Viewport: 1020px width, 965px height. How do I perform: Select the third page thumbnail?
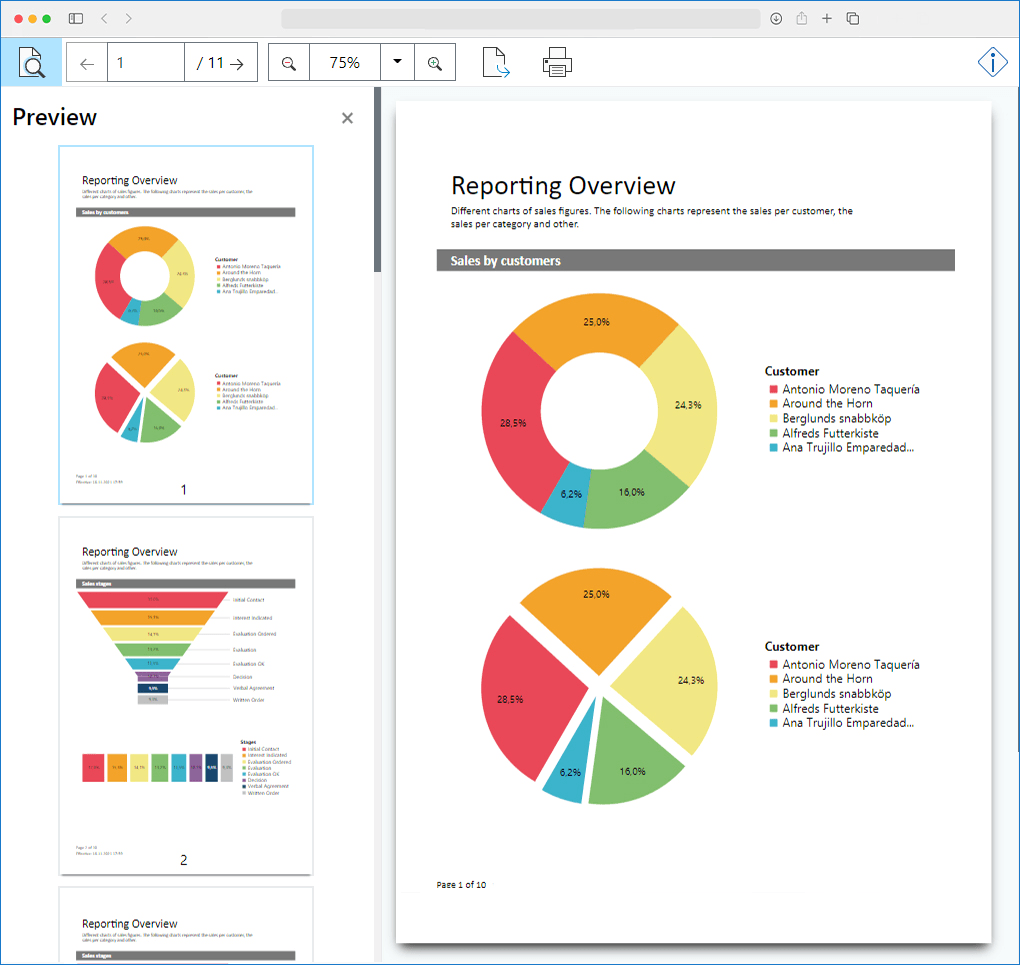coord(186,925)
